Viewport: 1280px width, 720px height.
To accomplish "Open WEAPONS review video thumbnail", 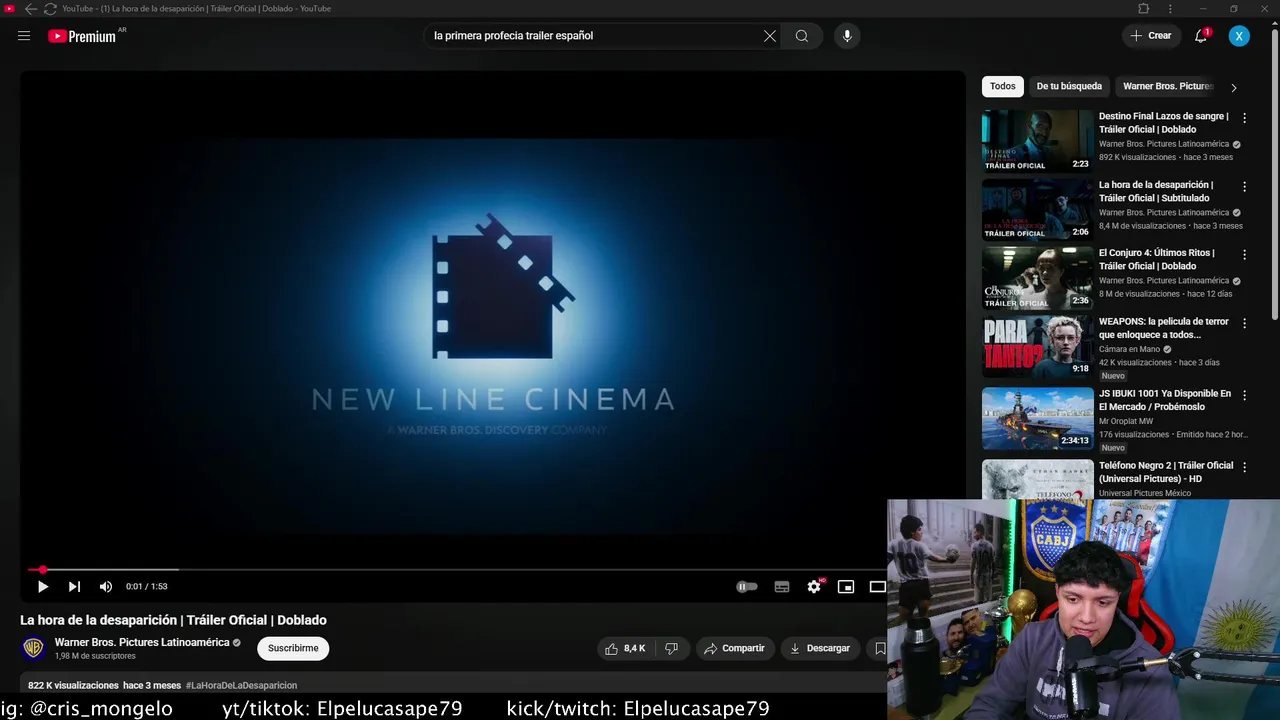I will (1037, 346).
